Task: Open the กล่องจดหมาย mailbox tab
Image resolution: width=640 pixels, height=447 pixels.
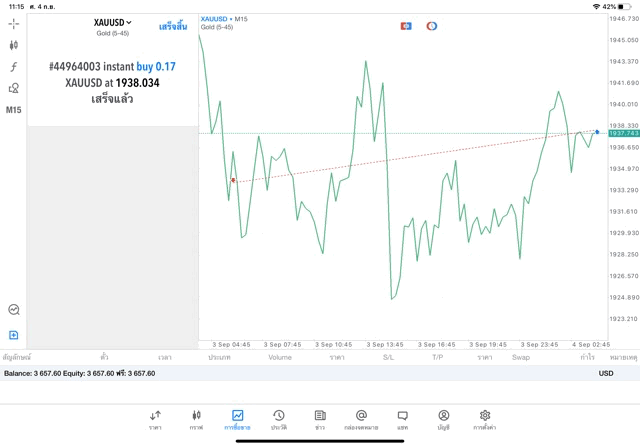Action: [361, 419]
